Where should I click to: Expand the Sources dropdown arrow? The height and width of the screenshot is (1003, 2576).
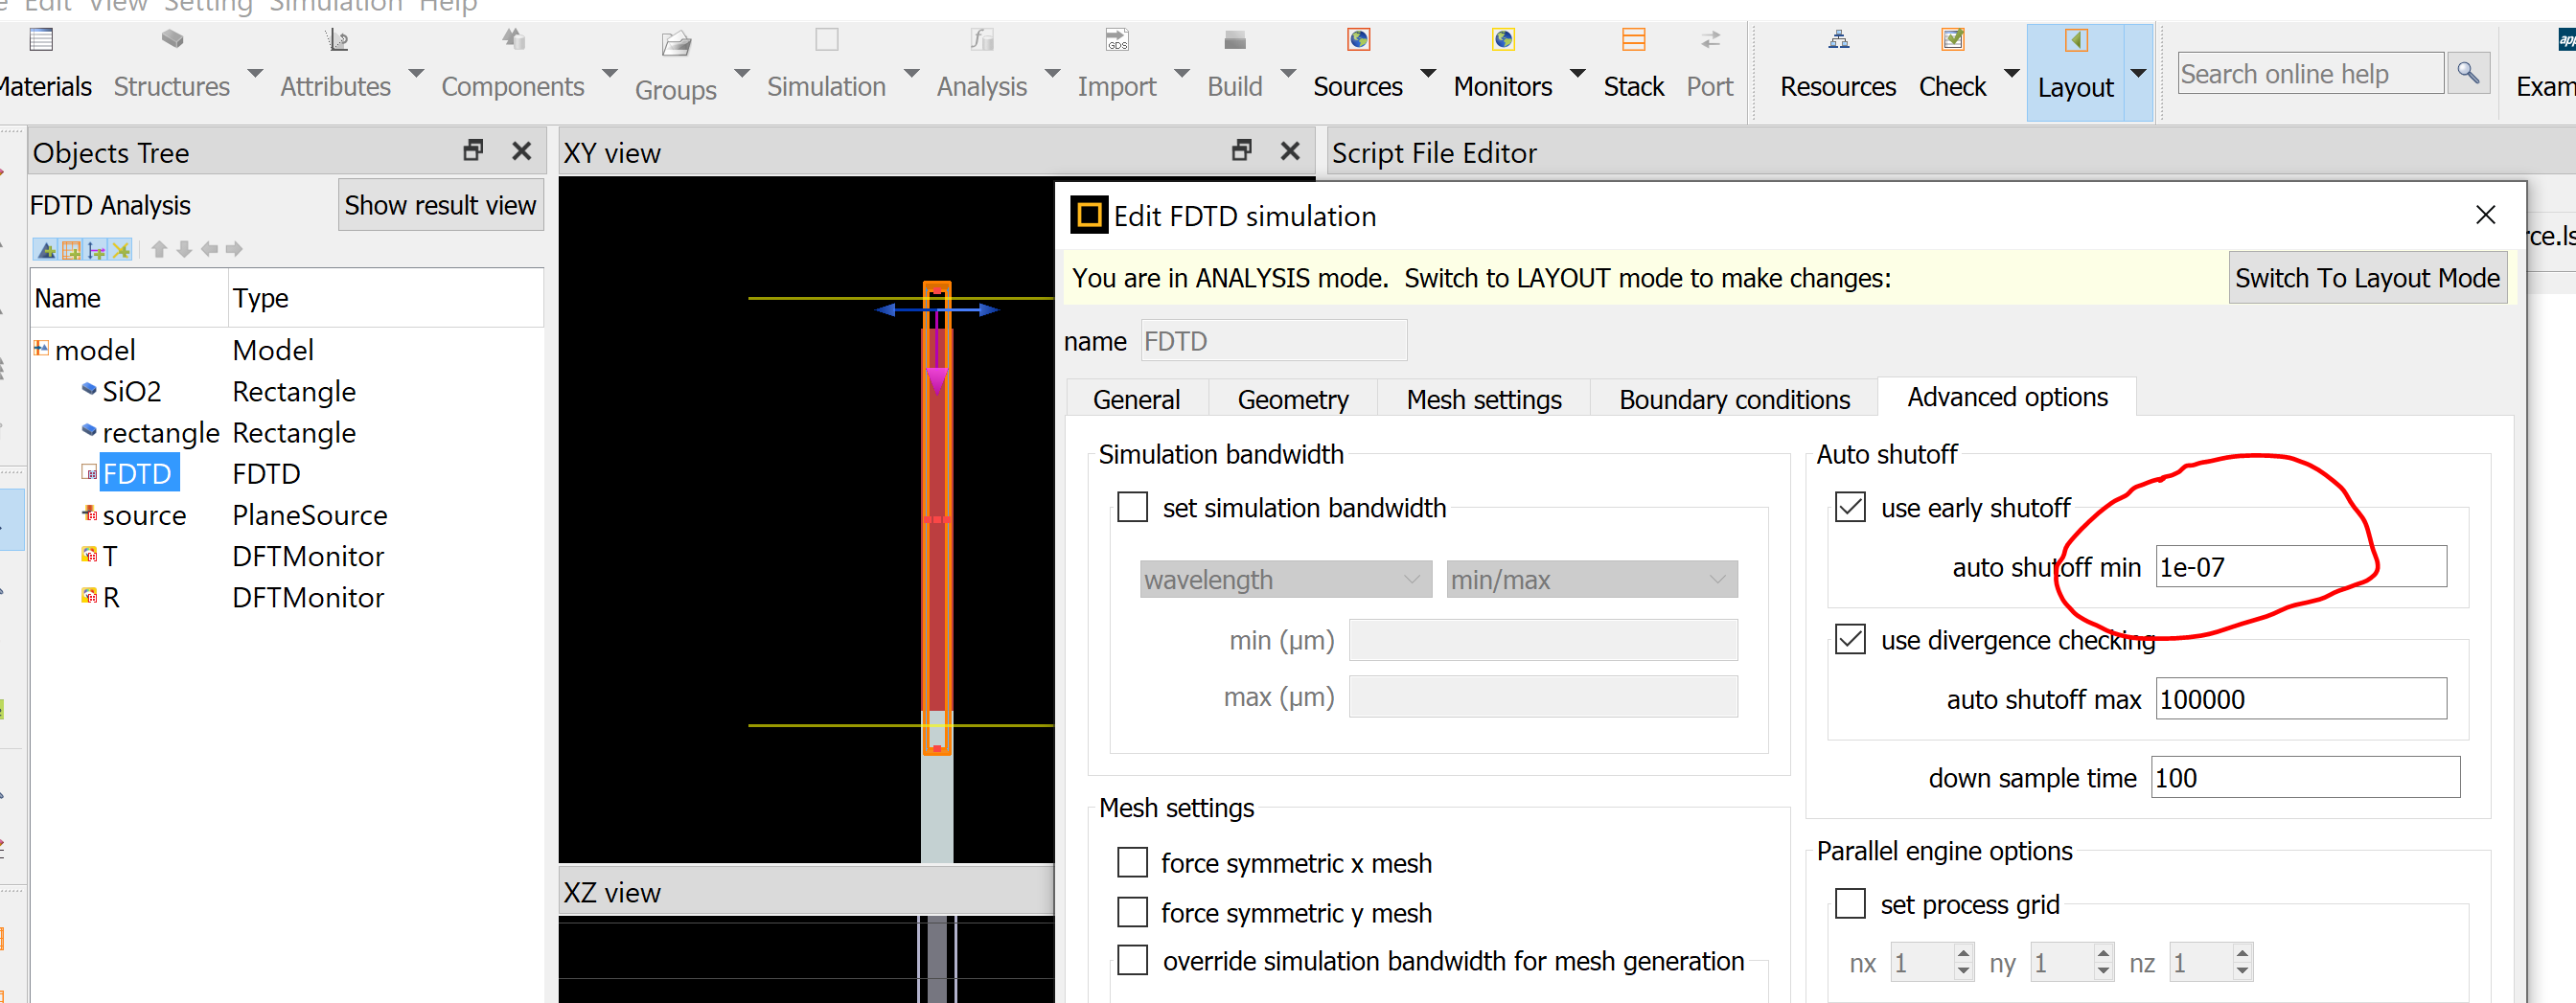[1428, 73]
